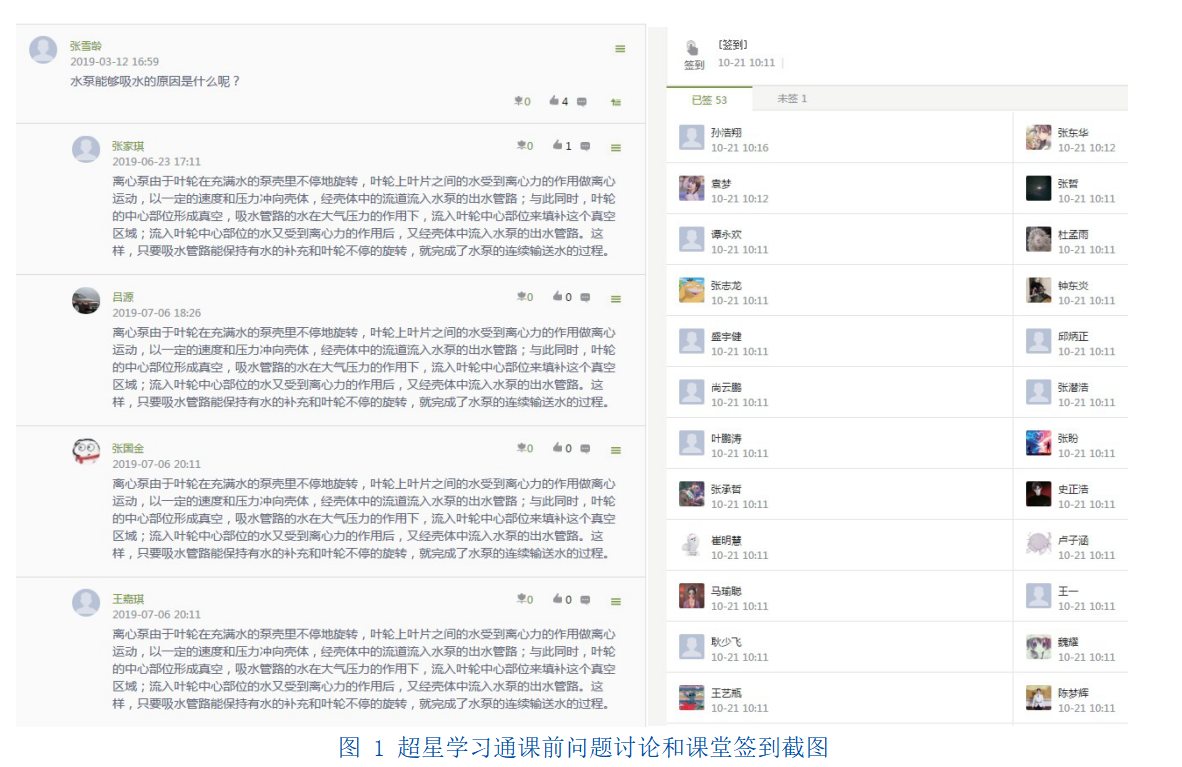Click the pin-to-top icon on 张雪龄's post
The width and height of the screenshot is (1182, 767).
(x=616, y=102)
